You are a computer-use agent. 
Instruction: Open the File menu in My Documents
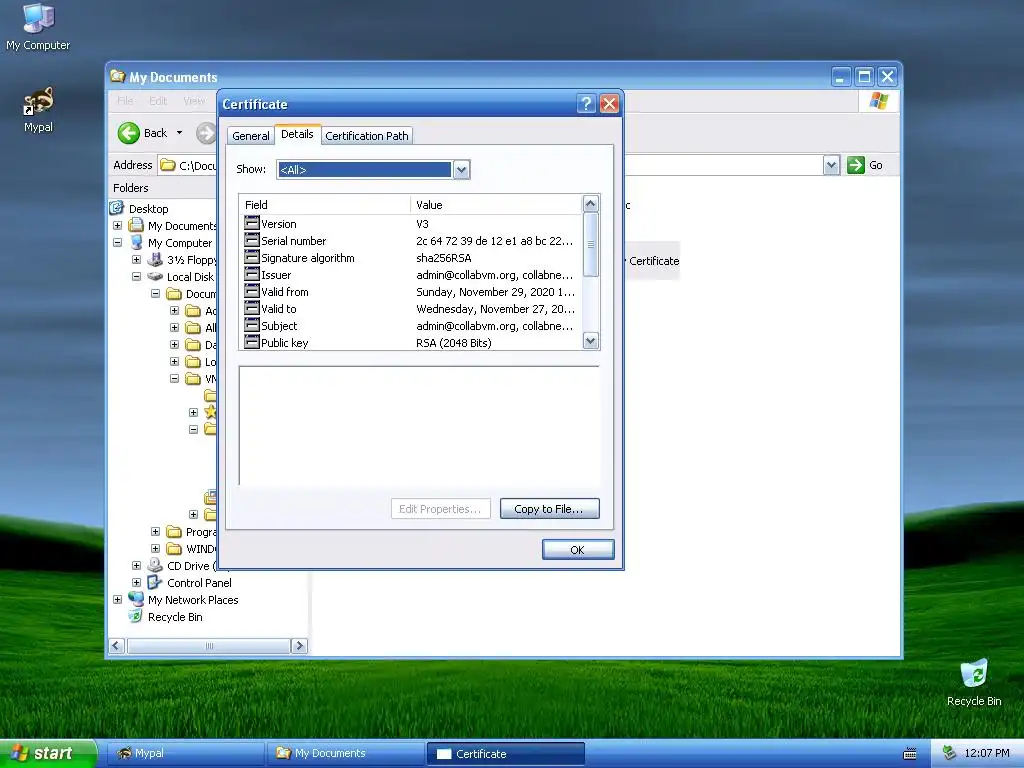pyautogui.click(x=125, y=101)
